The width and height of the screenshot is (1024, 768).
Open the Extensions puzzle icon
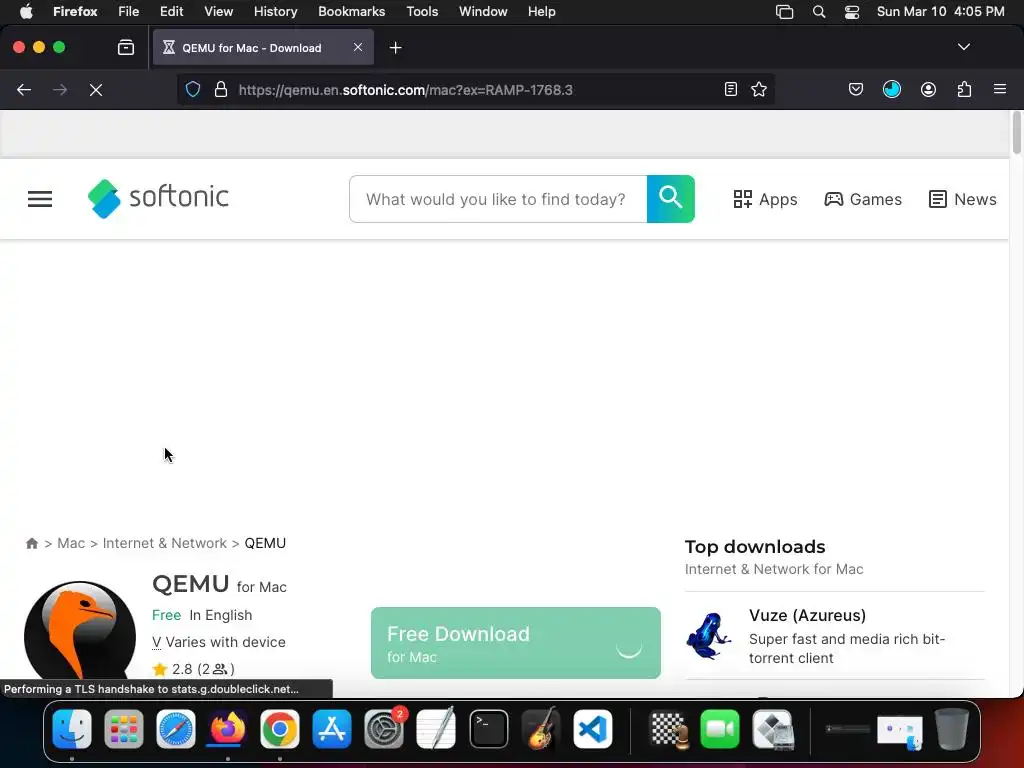tap(964, 89)
